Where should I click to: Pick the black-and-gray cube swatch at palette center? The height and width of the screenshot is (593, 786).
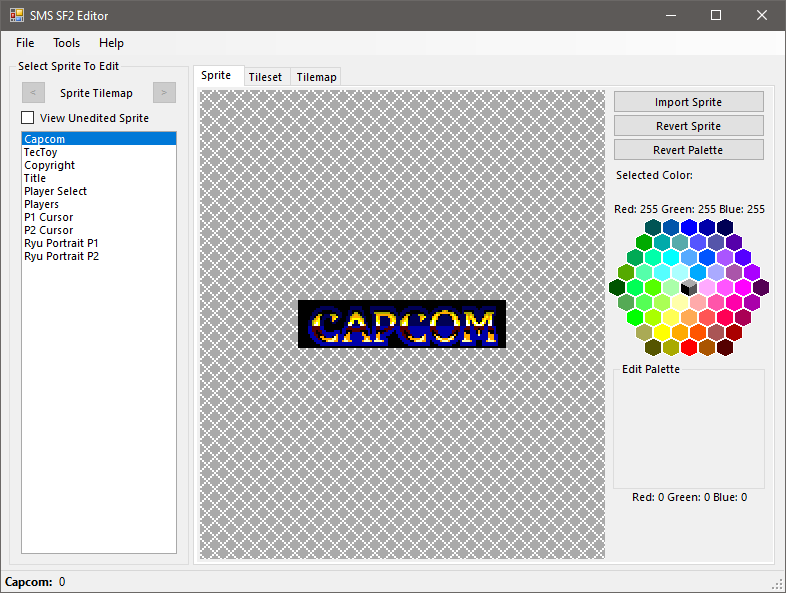coord(689,287)
